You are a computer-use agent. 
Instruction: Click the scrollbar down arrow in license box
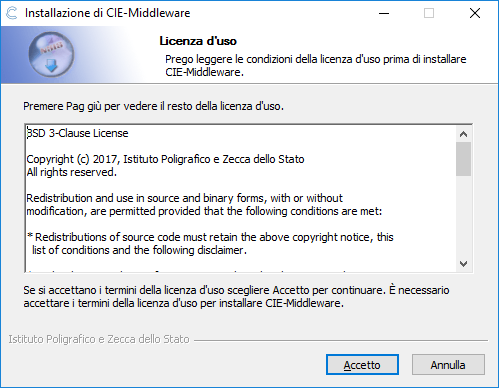pos(463,264)
